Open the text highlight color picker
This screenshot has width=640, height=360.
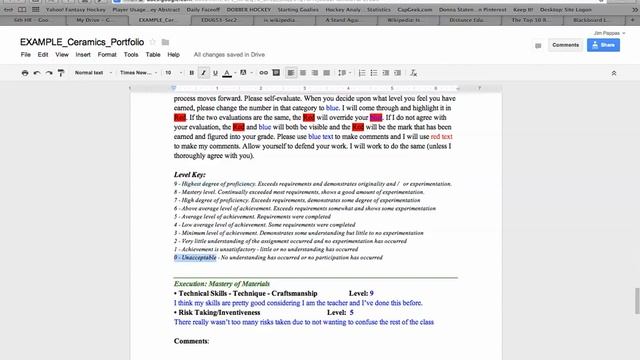click(x=243, y=73)
